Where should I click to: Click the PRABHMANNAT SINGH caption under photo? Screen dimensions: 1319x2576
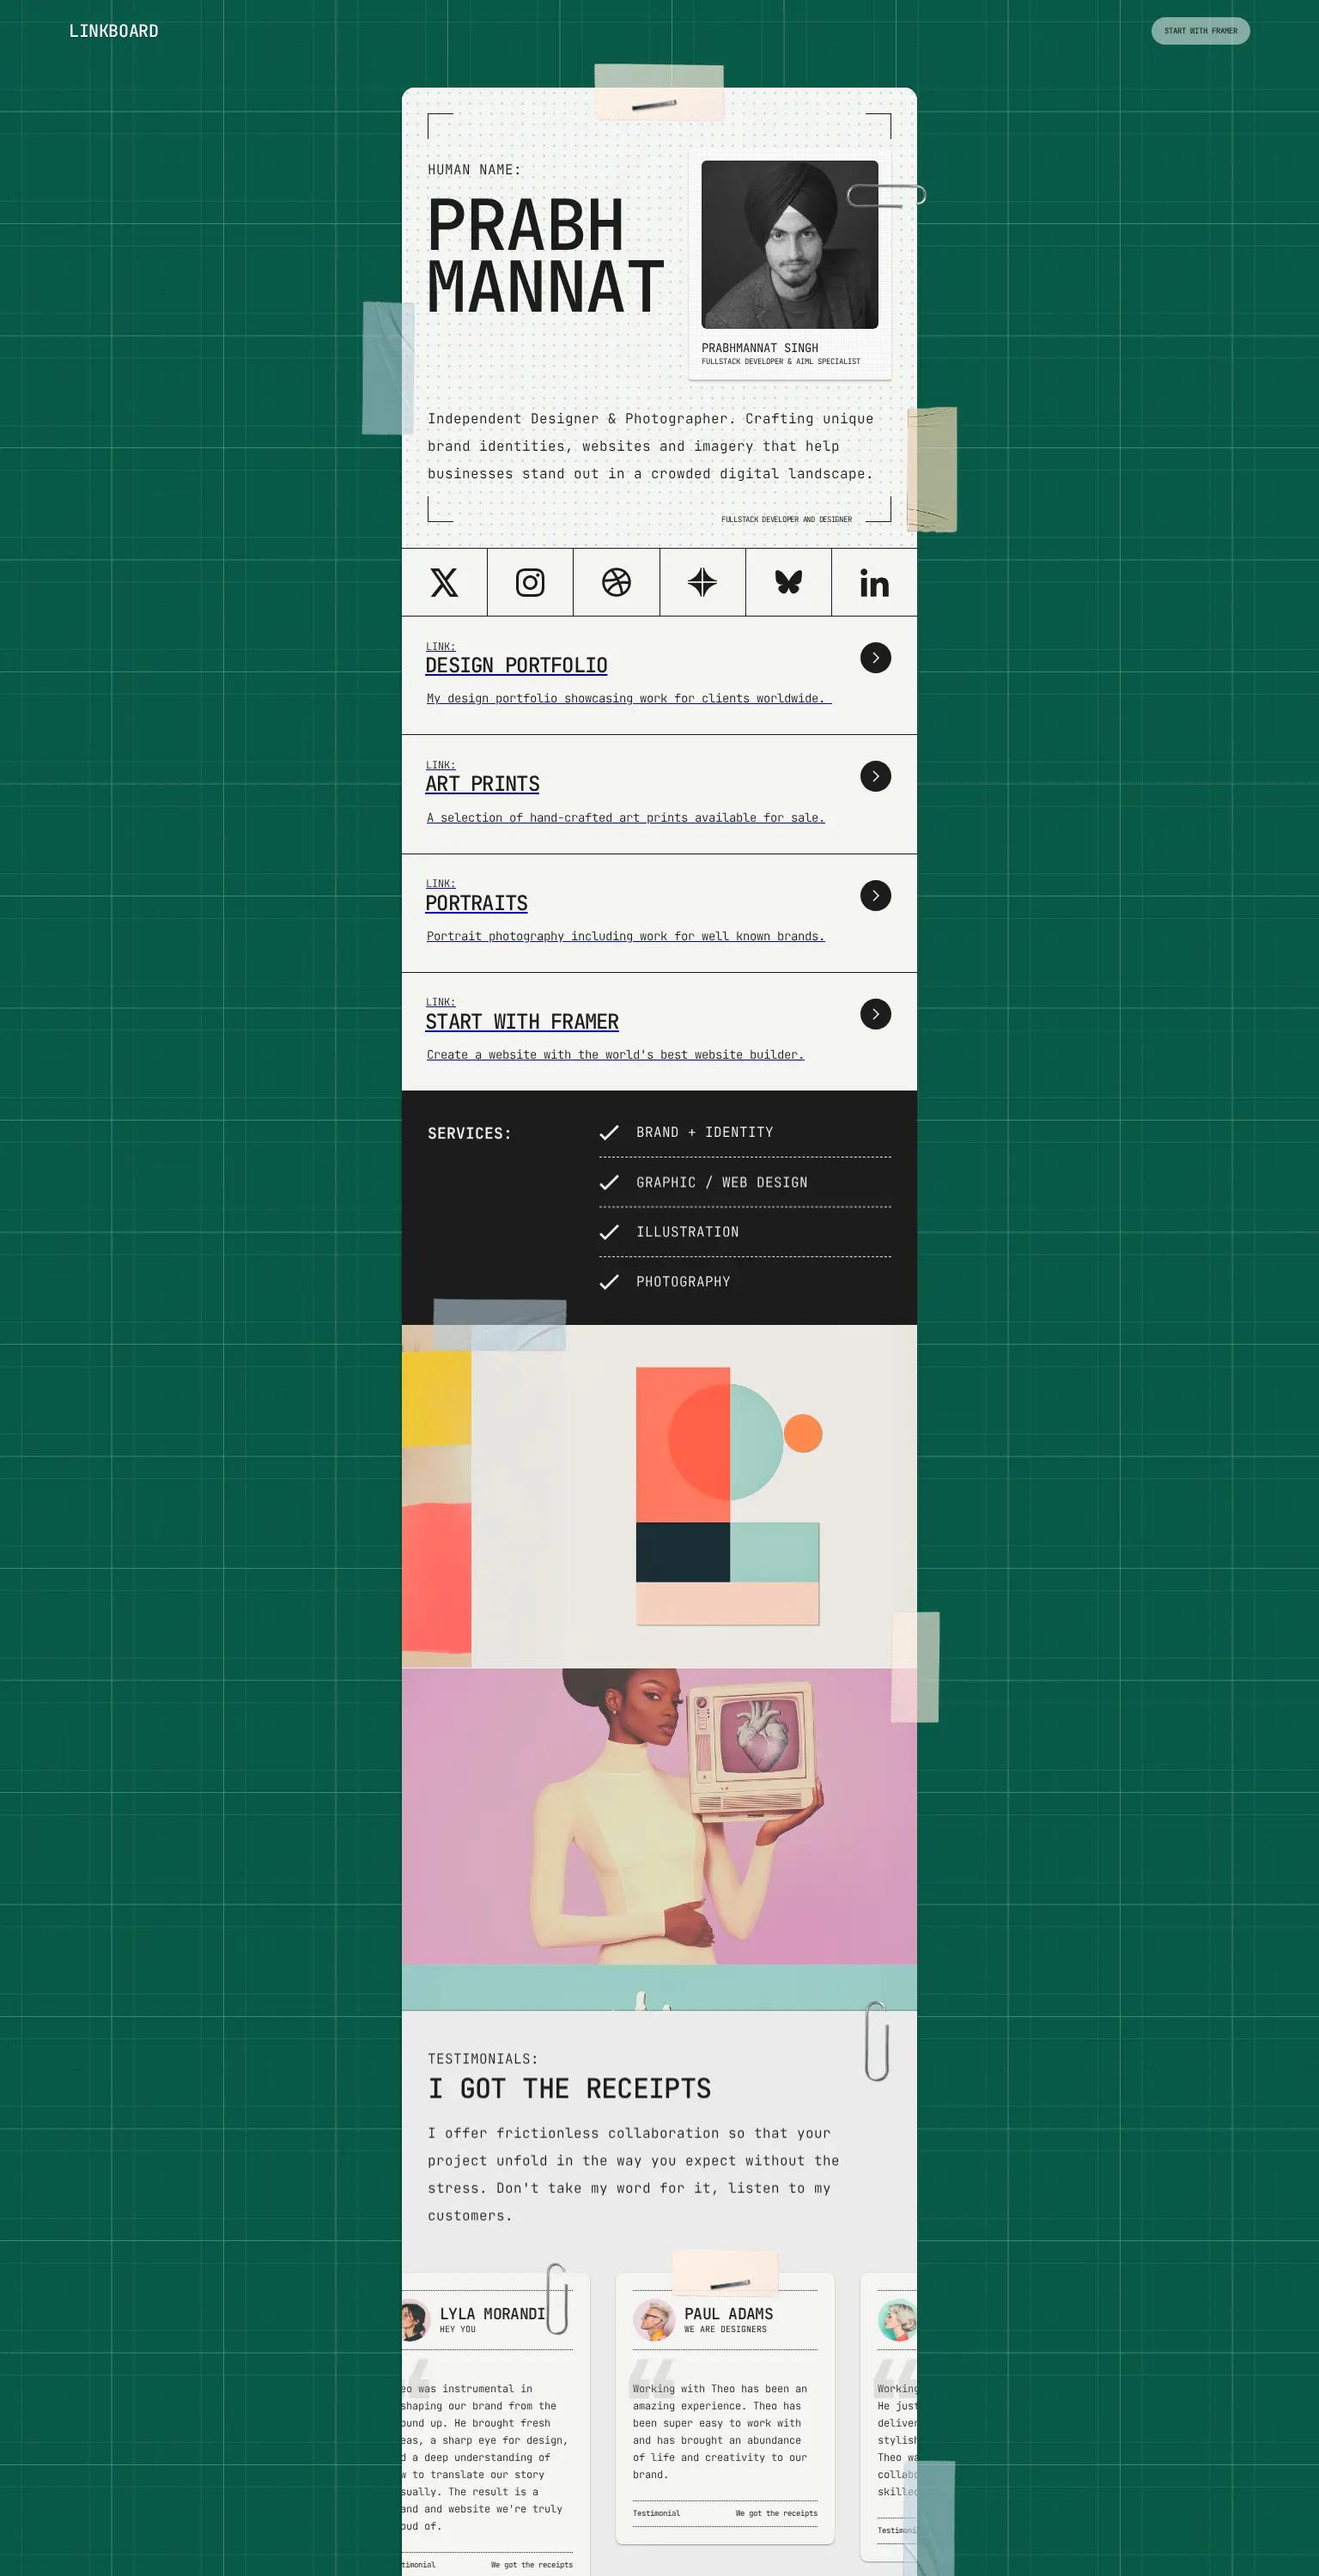[759, 348]
